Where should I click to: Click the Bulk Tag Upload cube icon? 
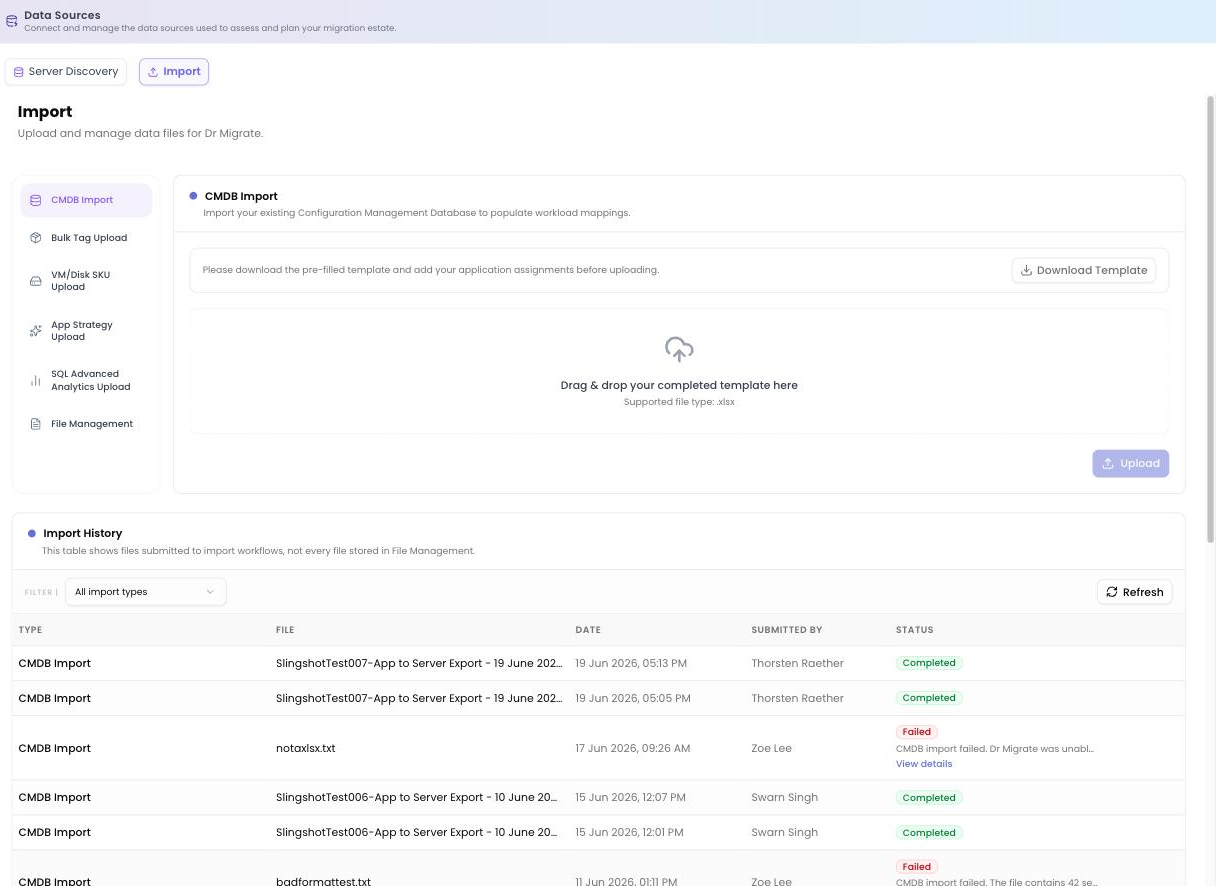pos(36,238)
